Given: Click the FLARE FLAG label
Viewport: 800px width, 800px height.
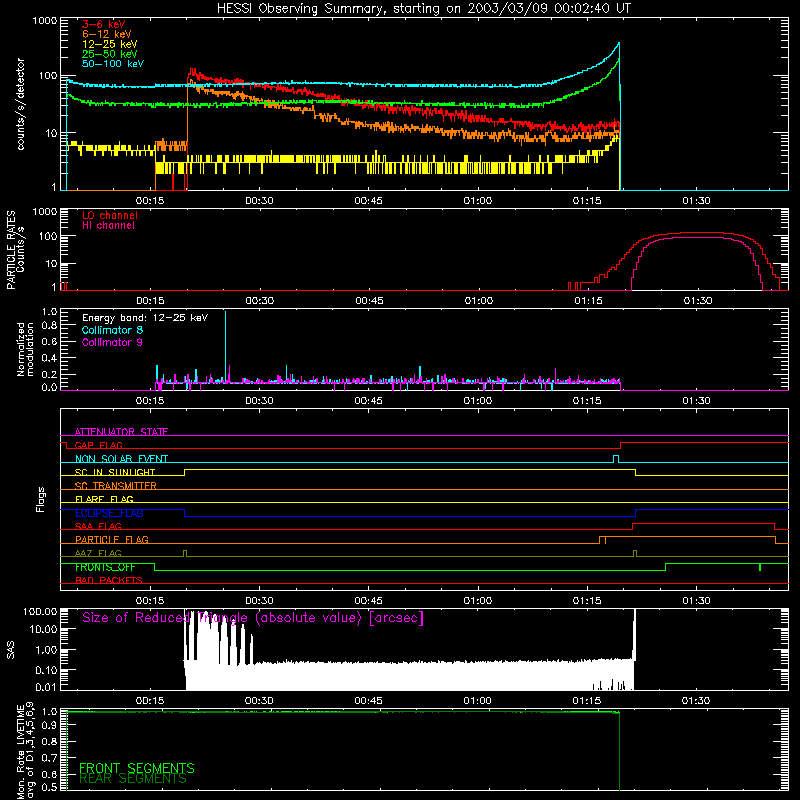Looking at the screenshot, I should (104, 499).
